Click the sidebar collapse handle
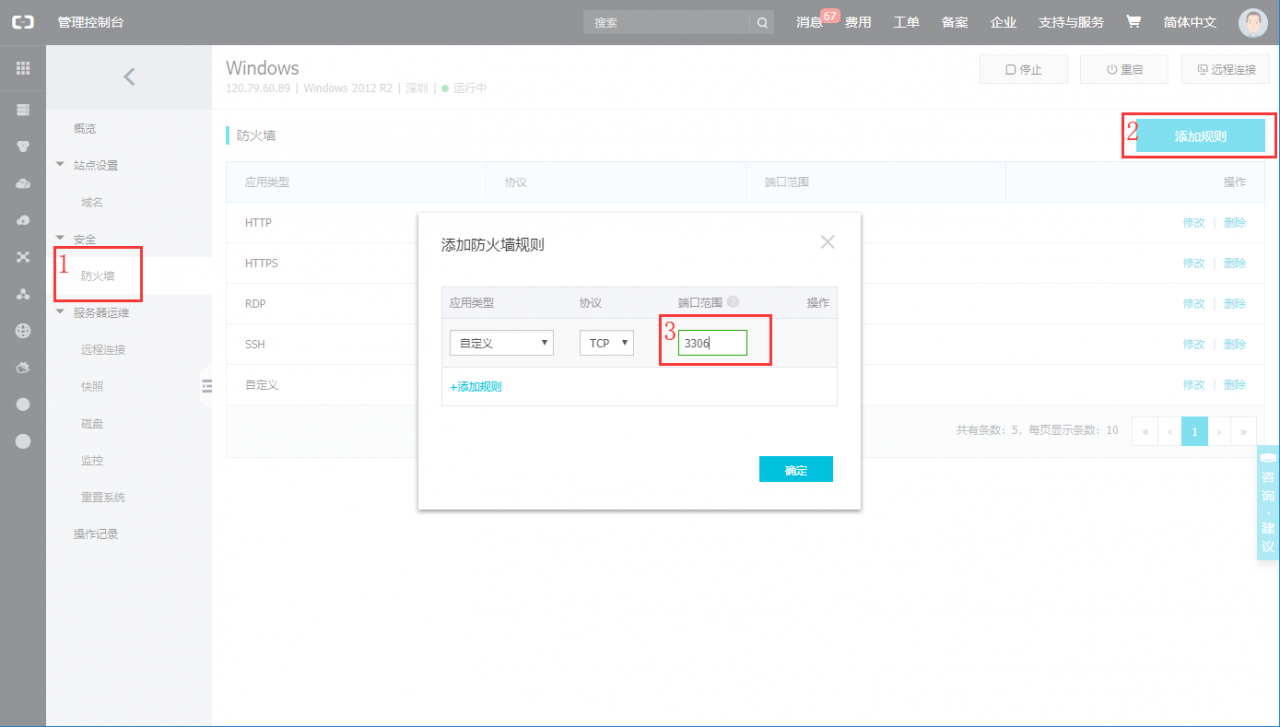1280x727 pixels. 206,385
